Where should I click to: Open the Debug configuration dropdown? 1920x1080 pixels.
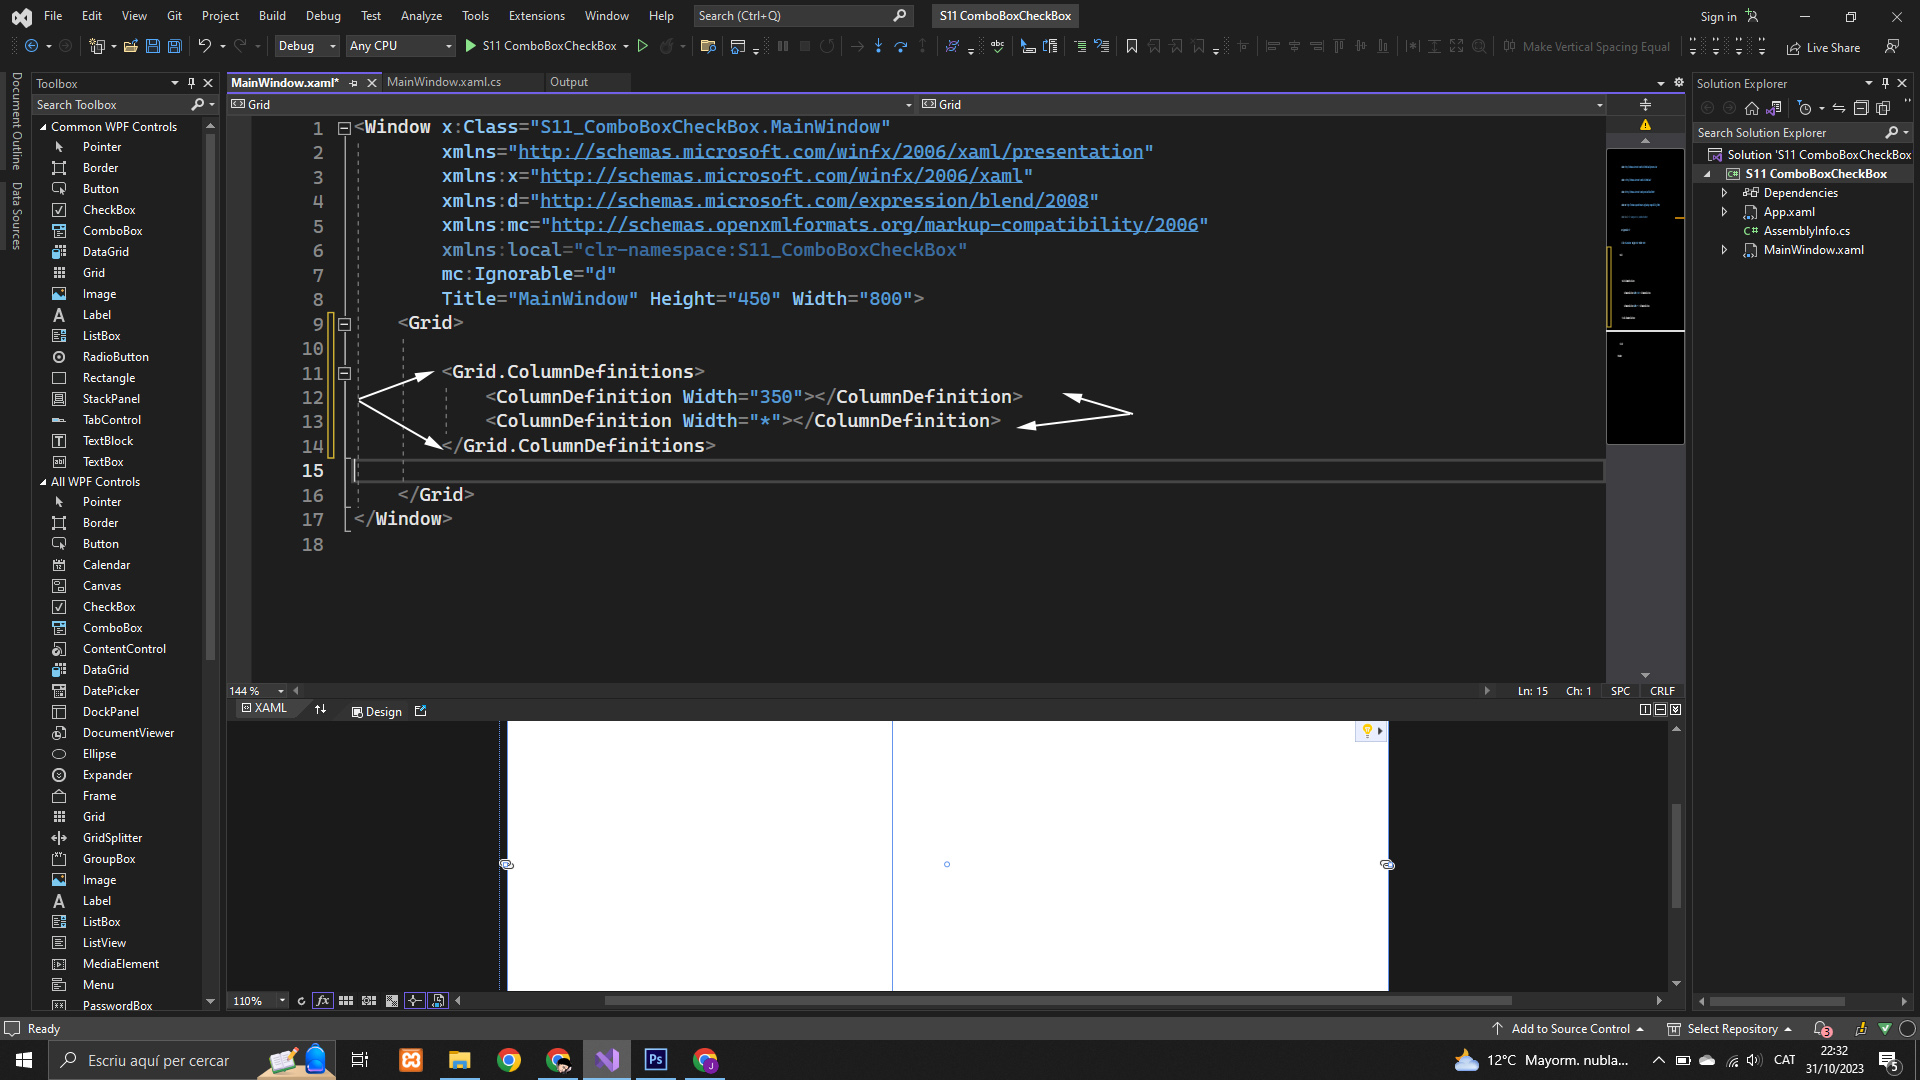[307, 46]
